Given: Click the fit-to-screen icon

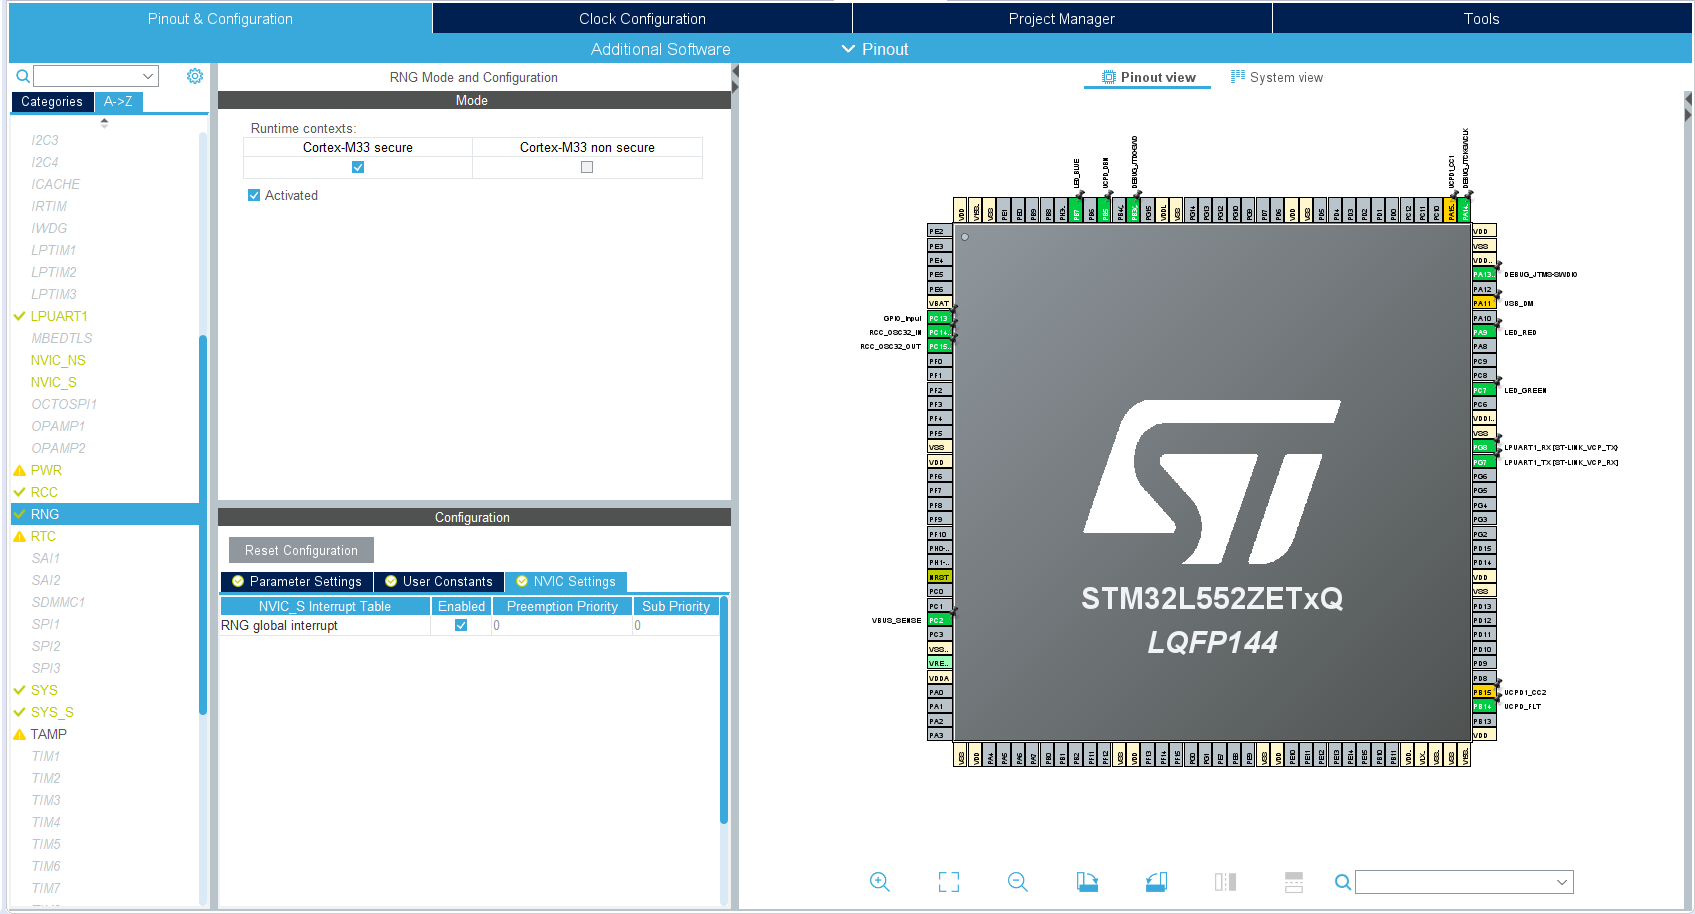Looking at the screenshot, I should [x=948, y=882].
